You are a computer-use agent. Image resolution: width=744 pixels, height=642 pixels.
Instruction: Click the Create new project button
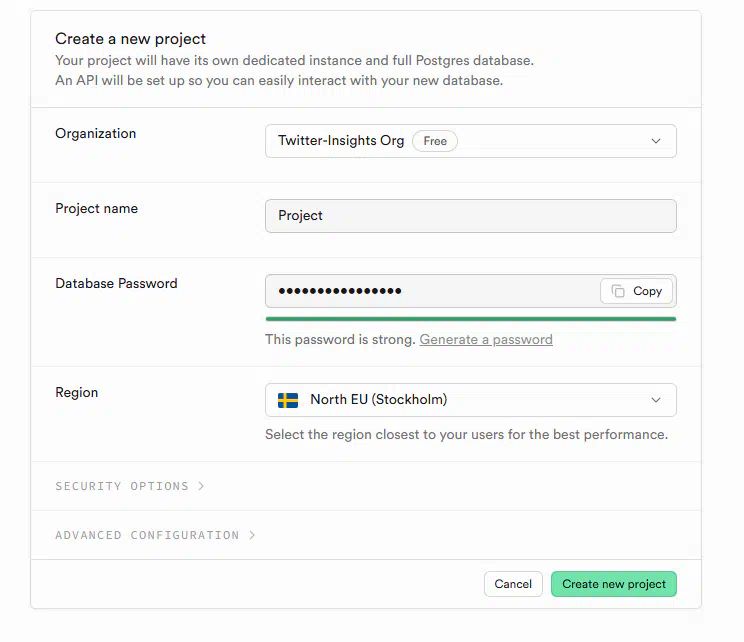(614, 584)
